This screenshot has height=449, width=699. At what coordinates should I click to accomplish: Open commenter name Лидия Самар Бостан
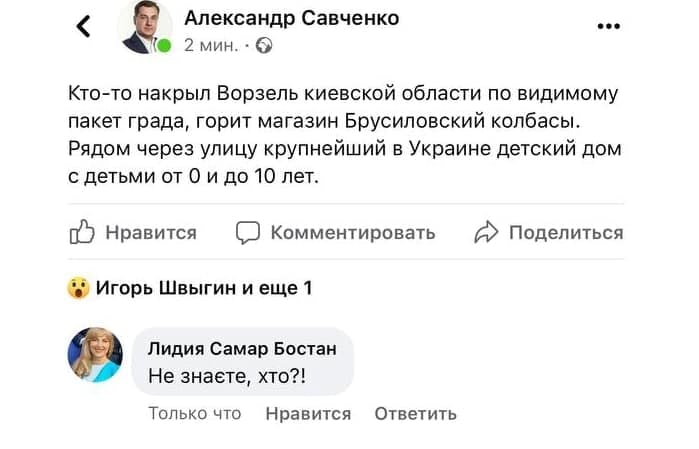pos(241,348)
